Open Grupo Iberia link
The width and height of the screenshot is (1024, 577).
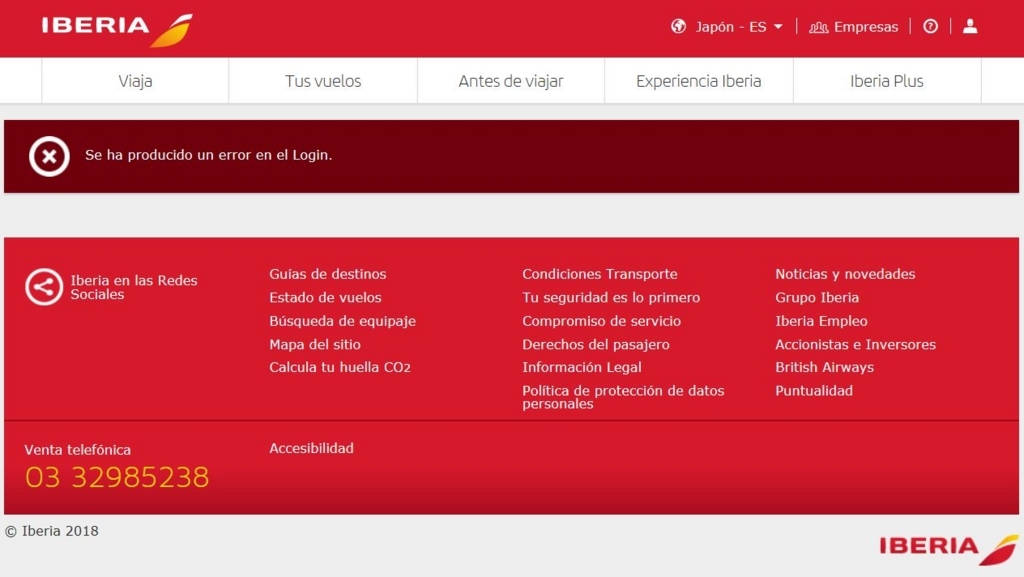click(x=817, y=298)
